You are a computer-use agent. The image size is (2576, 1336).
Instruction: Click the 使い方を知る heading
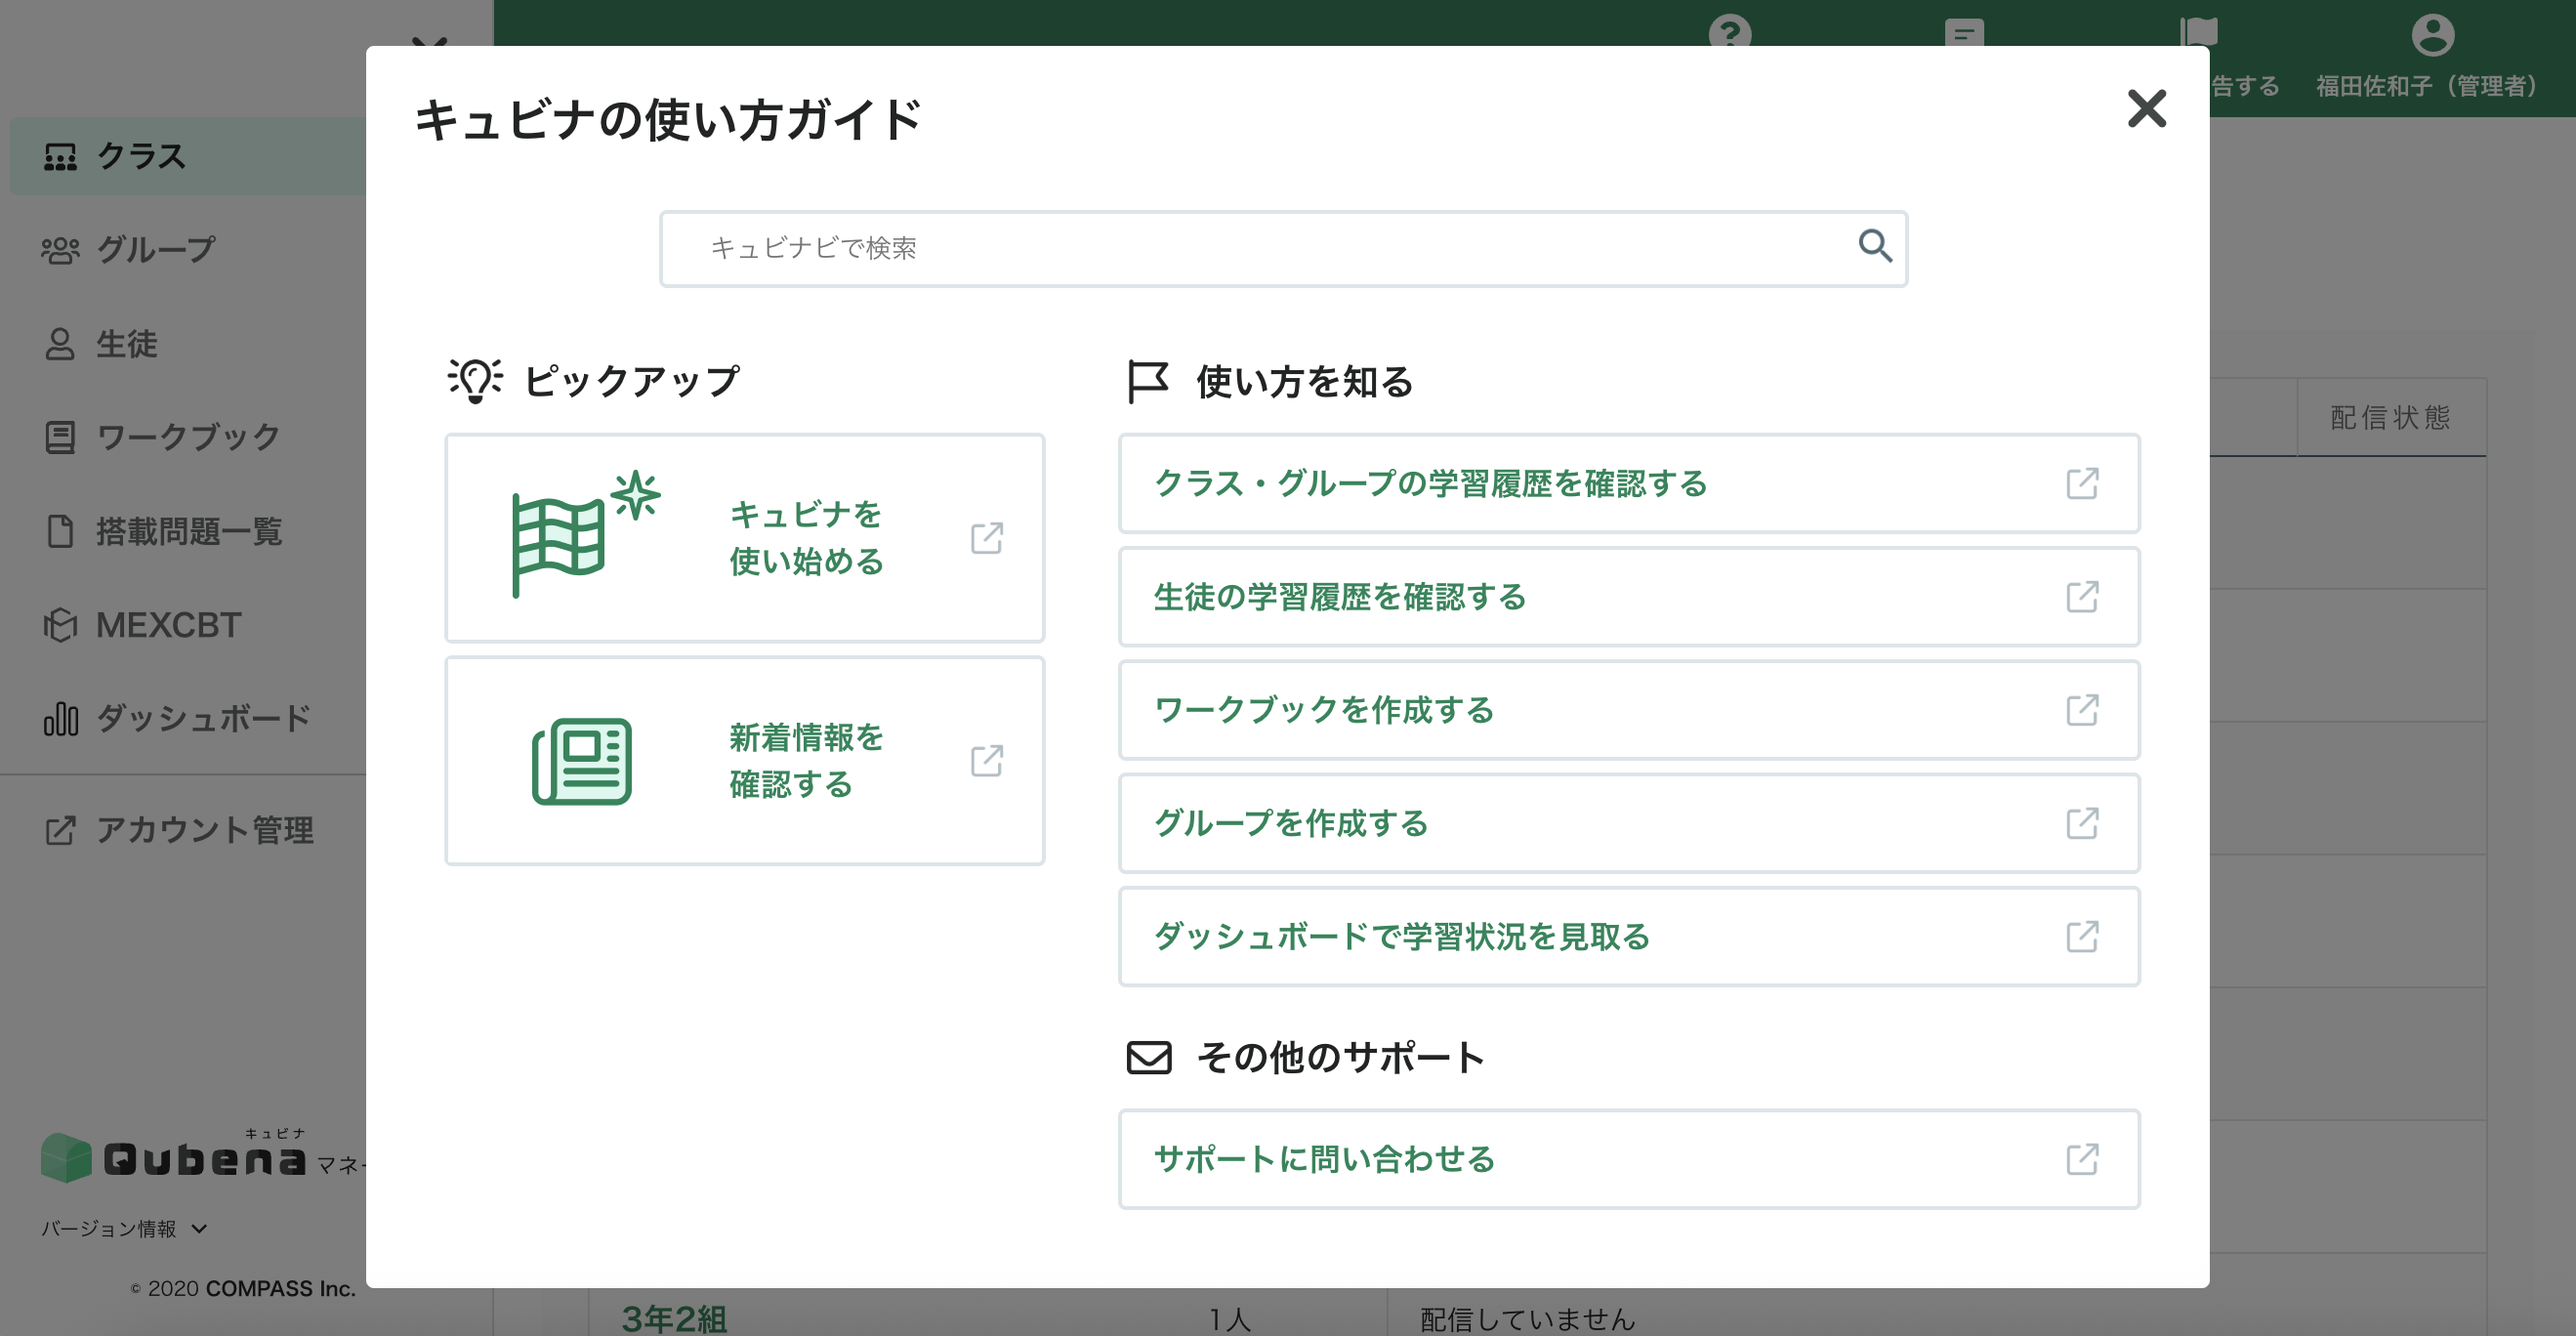[x=1305, y=382]
